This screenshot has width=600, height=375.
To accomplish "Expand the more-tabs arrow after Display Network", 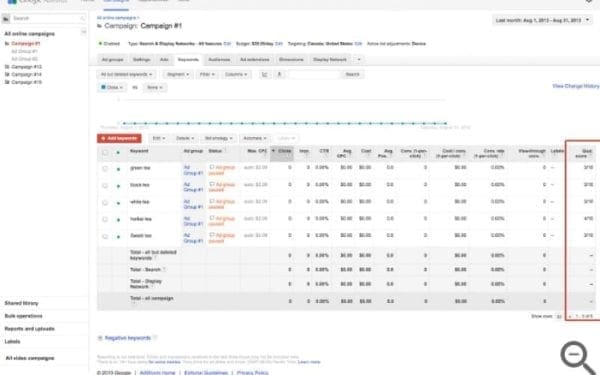I will [359, 60].
